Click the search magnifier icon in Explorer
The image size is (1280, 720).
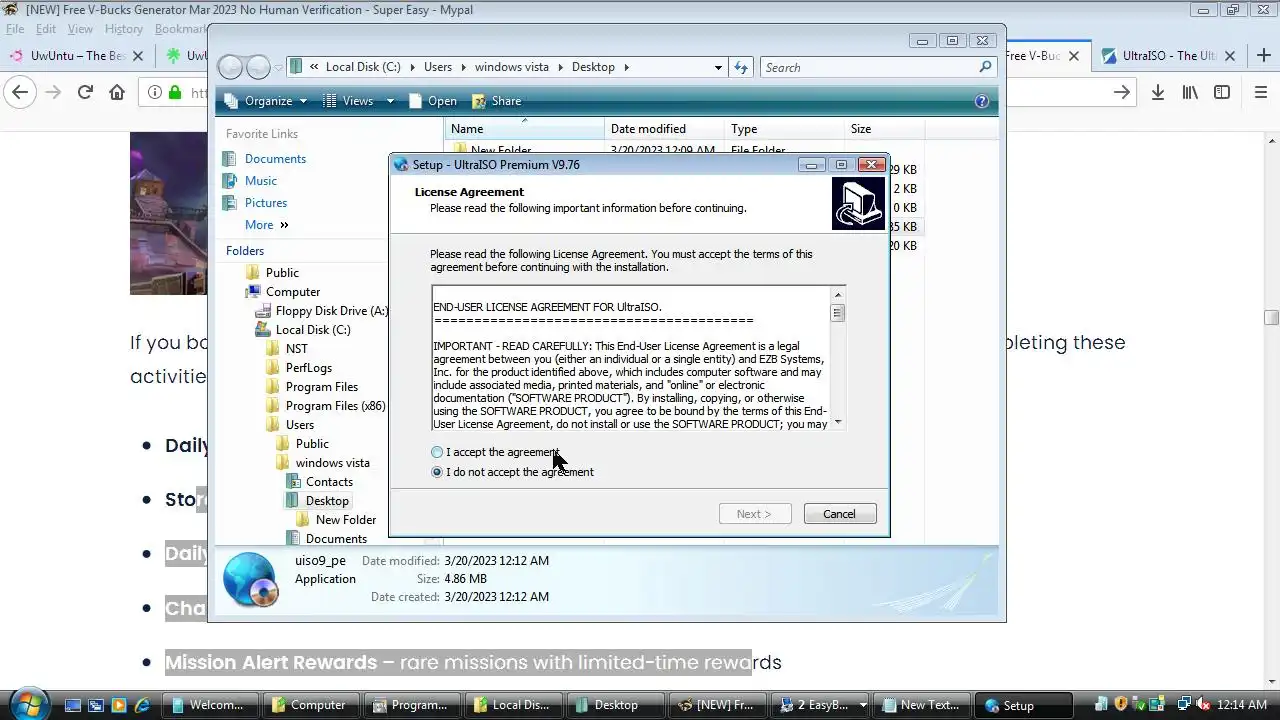(985, 67)
